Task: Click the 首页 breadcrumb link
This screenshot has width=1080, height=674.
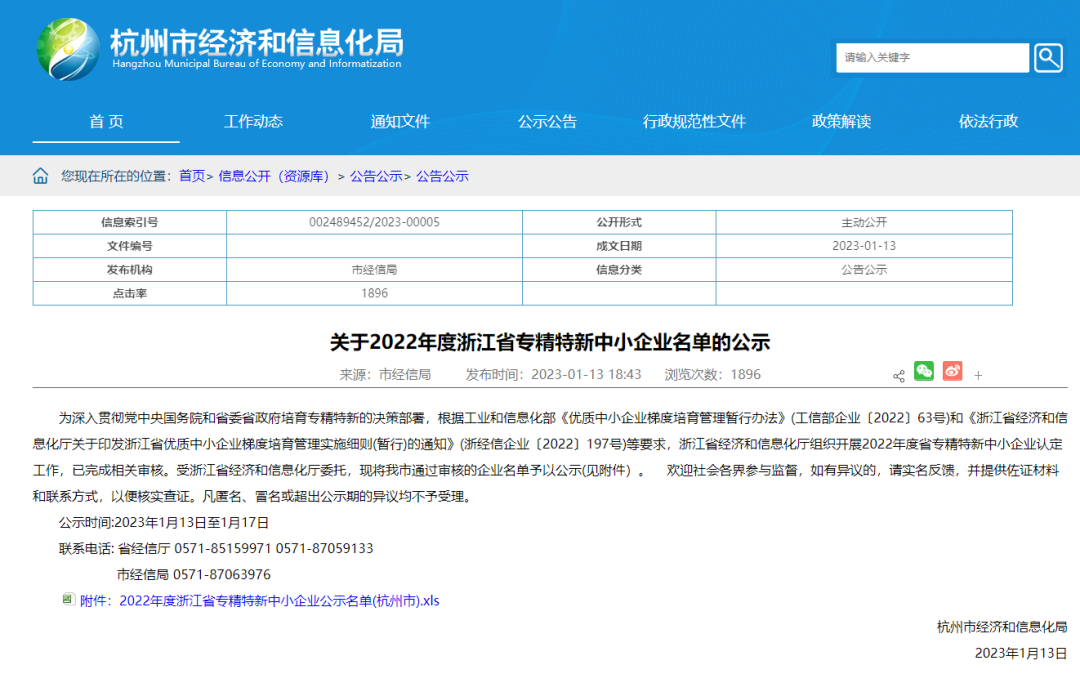Action: pos(190,175)
